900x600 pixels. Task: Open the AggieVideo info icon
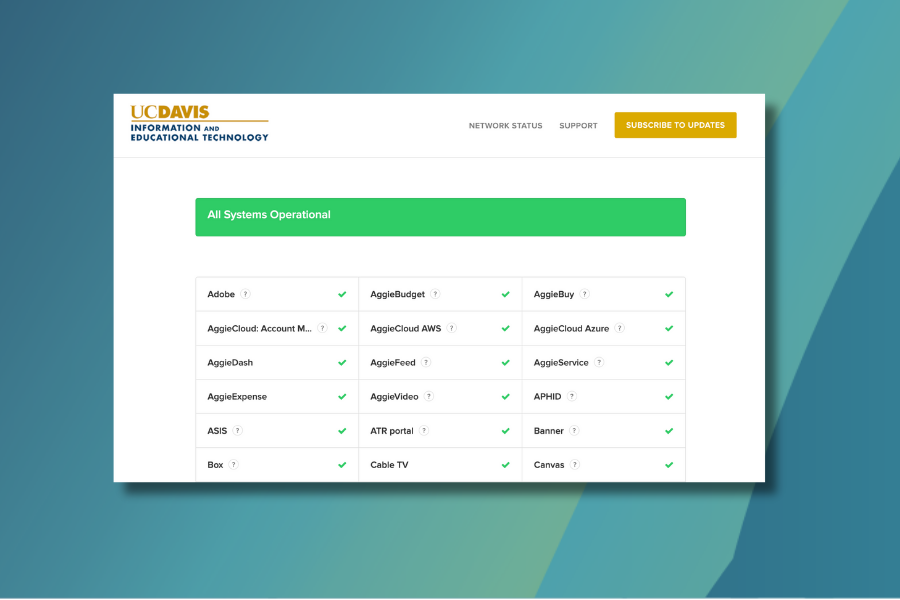tap(429, 396)
